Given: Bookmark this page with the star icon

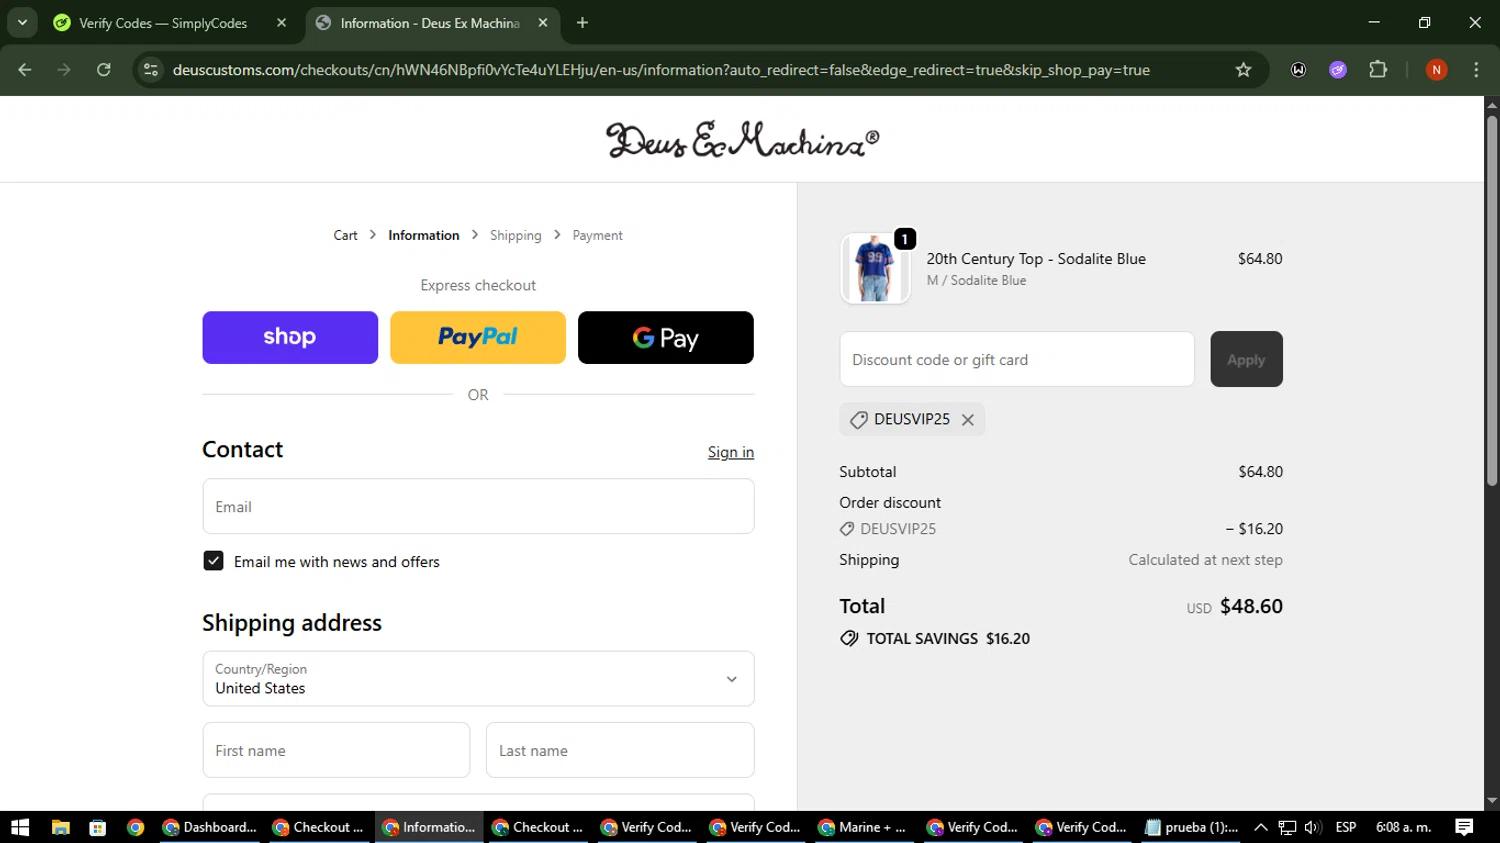Looking at the screenshot, I should pos(1243,70).
